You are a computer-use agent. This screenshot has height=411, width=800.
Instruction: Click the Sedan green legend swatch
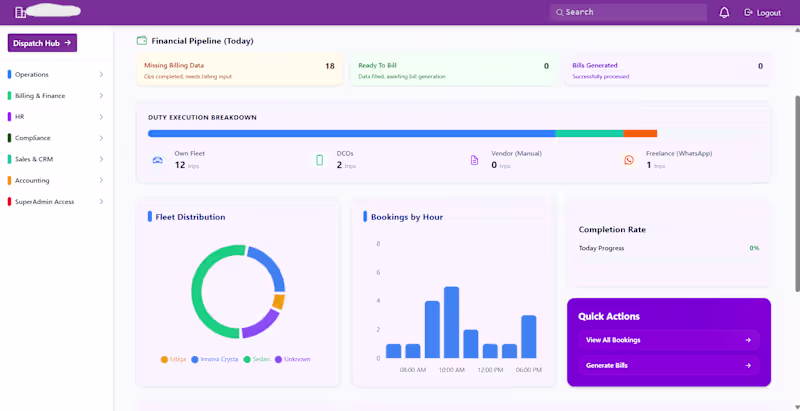247,359
